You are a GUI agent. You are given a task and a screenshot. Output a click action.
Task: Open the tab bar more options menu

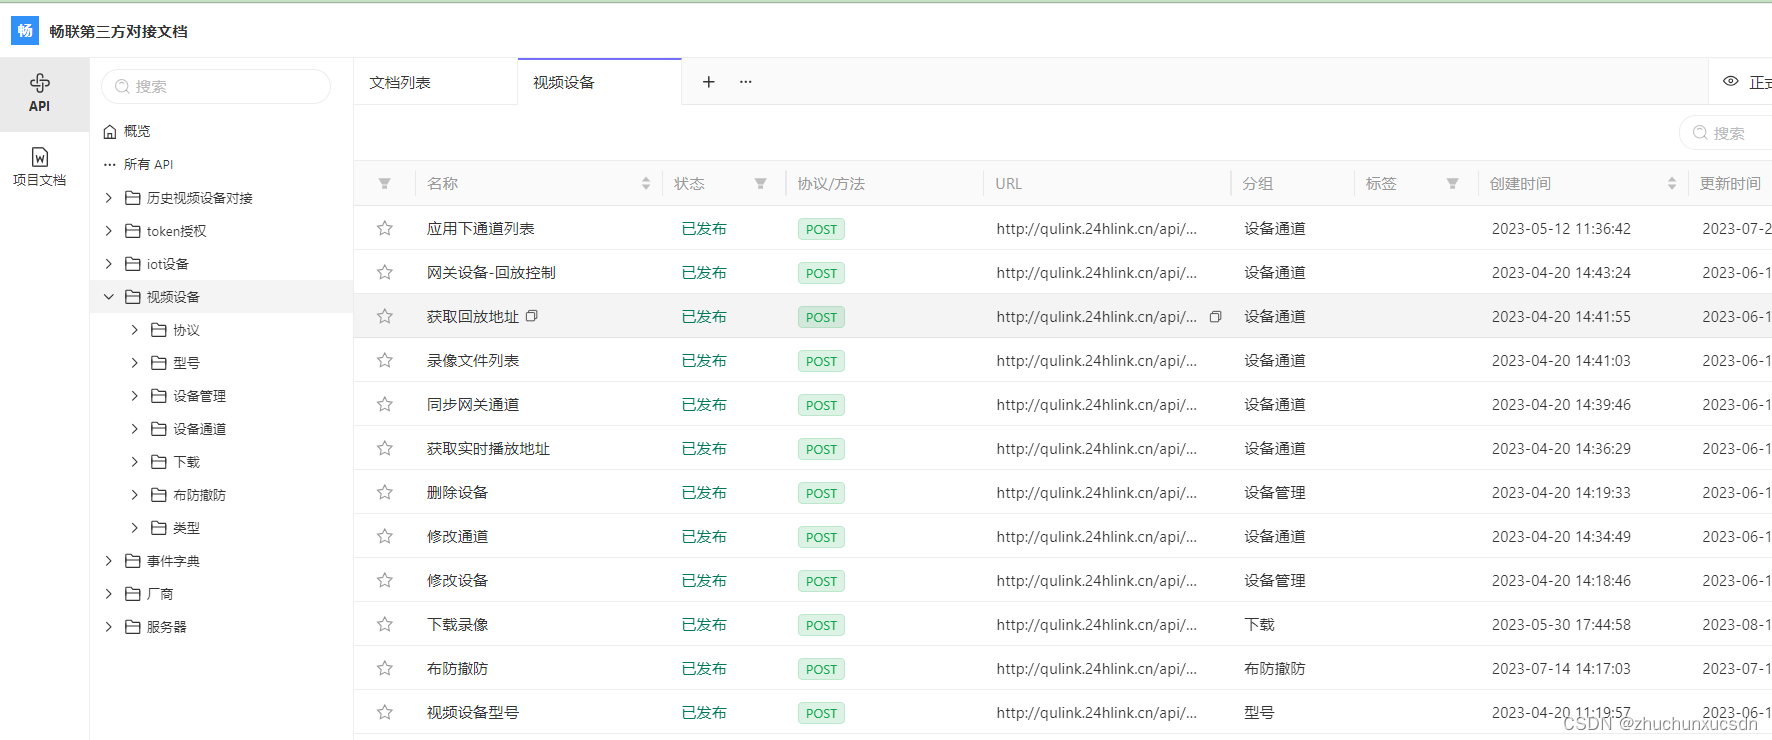(746, 82)
